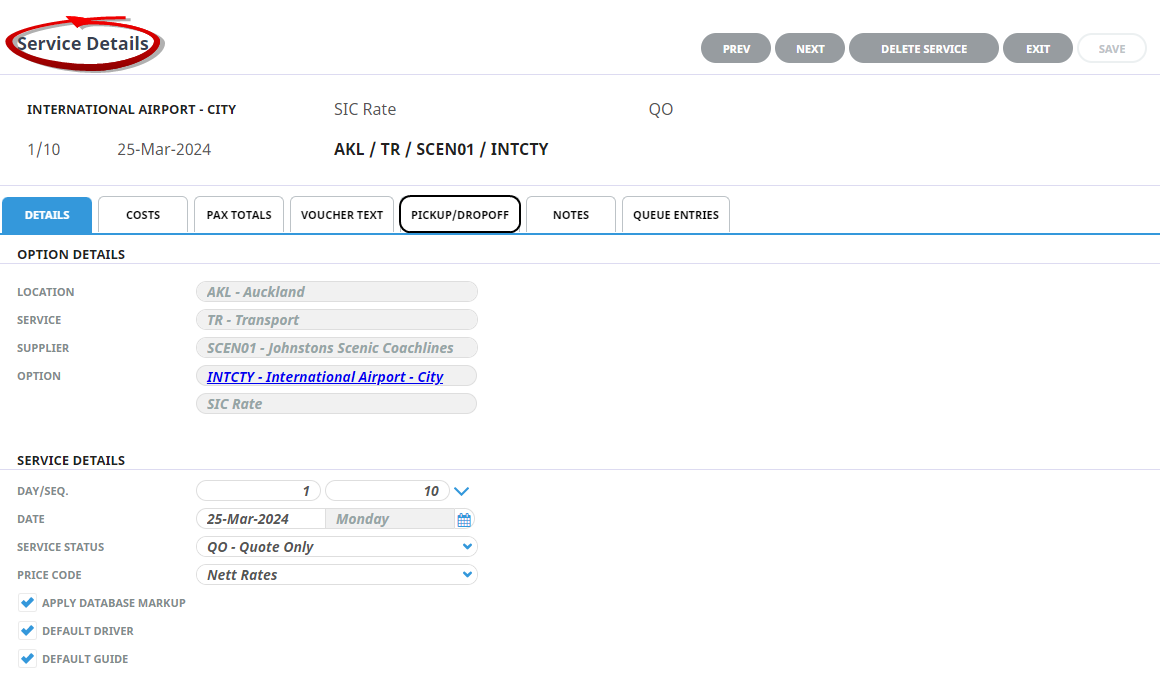The height and width of the screenshot is (681, 1160).
Task: Open the Notes tab
Action: tap(571, 215)
